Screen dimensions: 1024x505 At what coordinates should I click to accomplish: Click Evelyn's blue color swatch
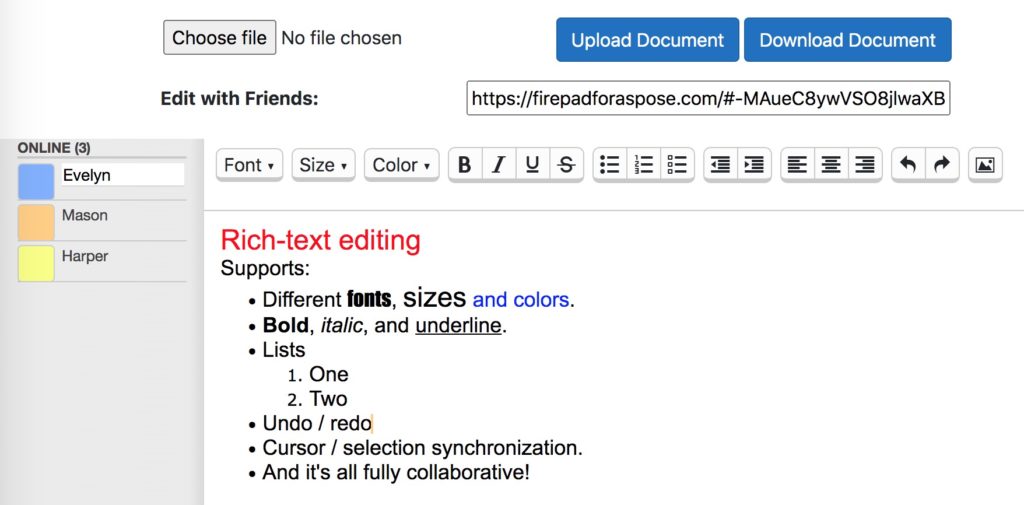pos(36,182)
